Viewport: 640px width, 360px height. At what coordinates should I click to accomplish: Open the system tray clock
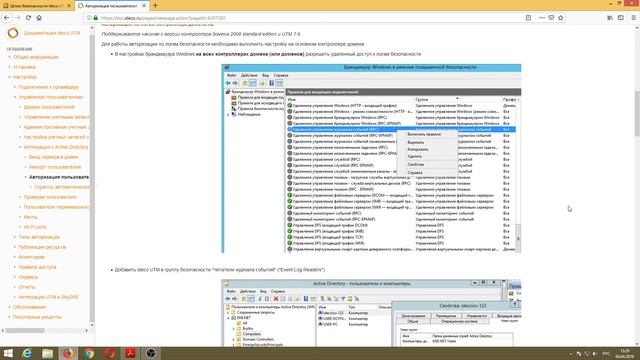[624, 353]
